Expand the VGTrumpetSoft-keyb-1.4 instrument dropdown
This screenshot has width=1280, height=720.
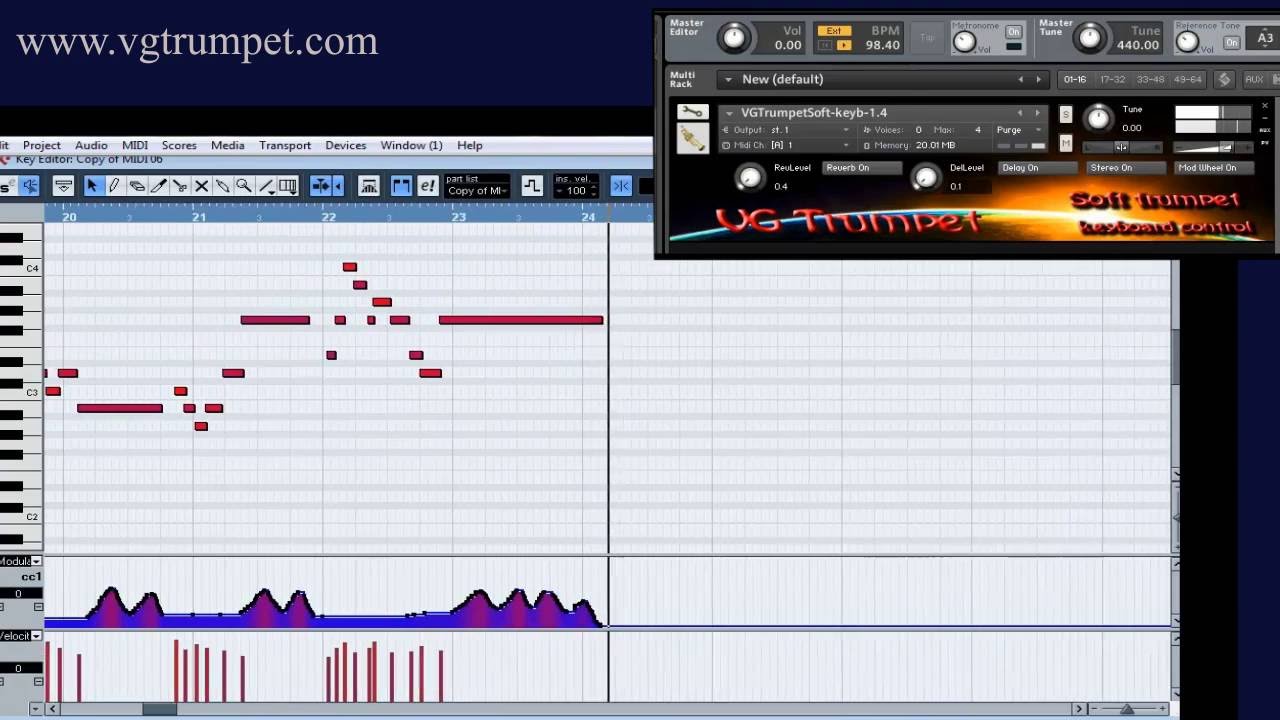pyautogui.click(x=730, y=113)
